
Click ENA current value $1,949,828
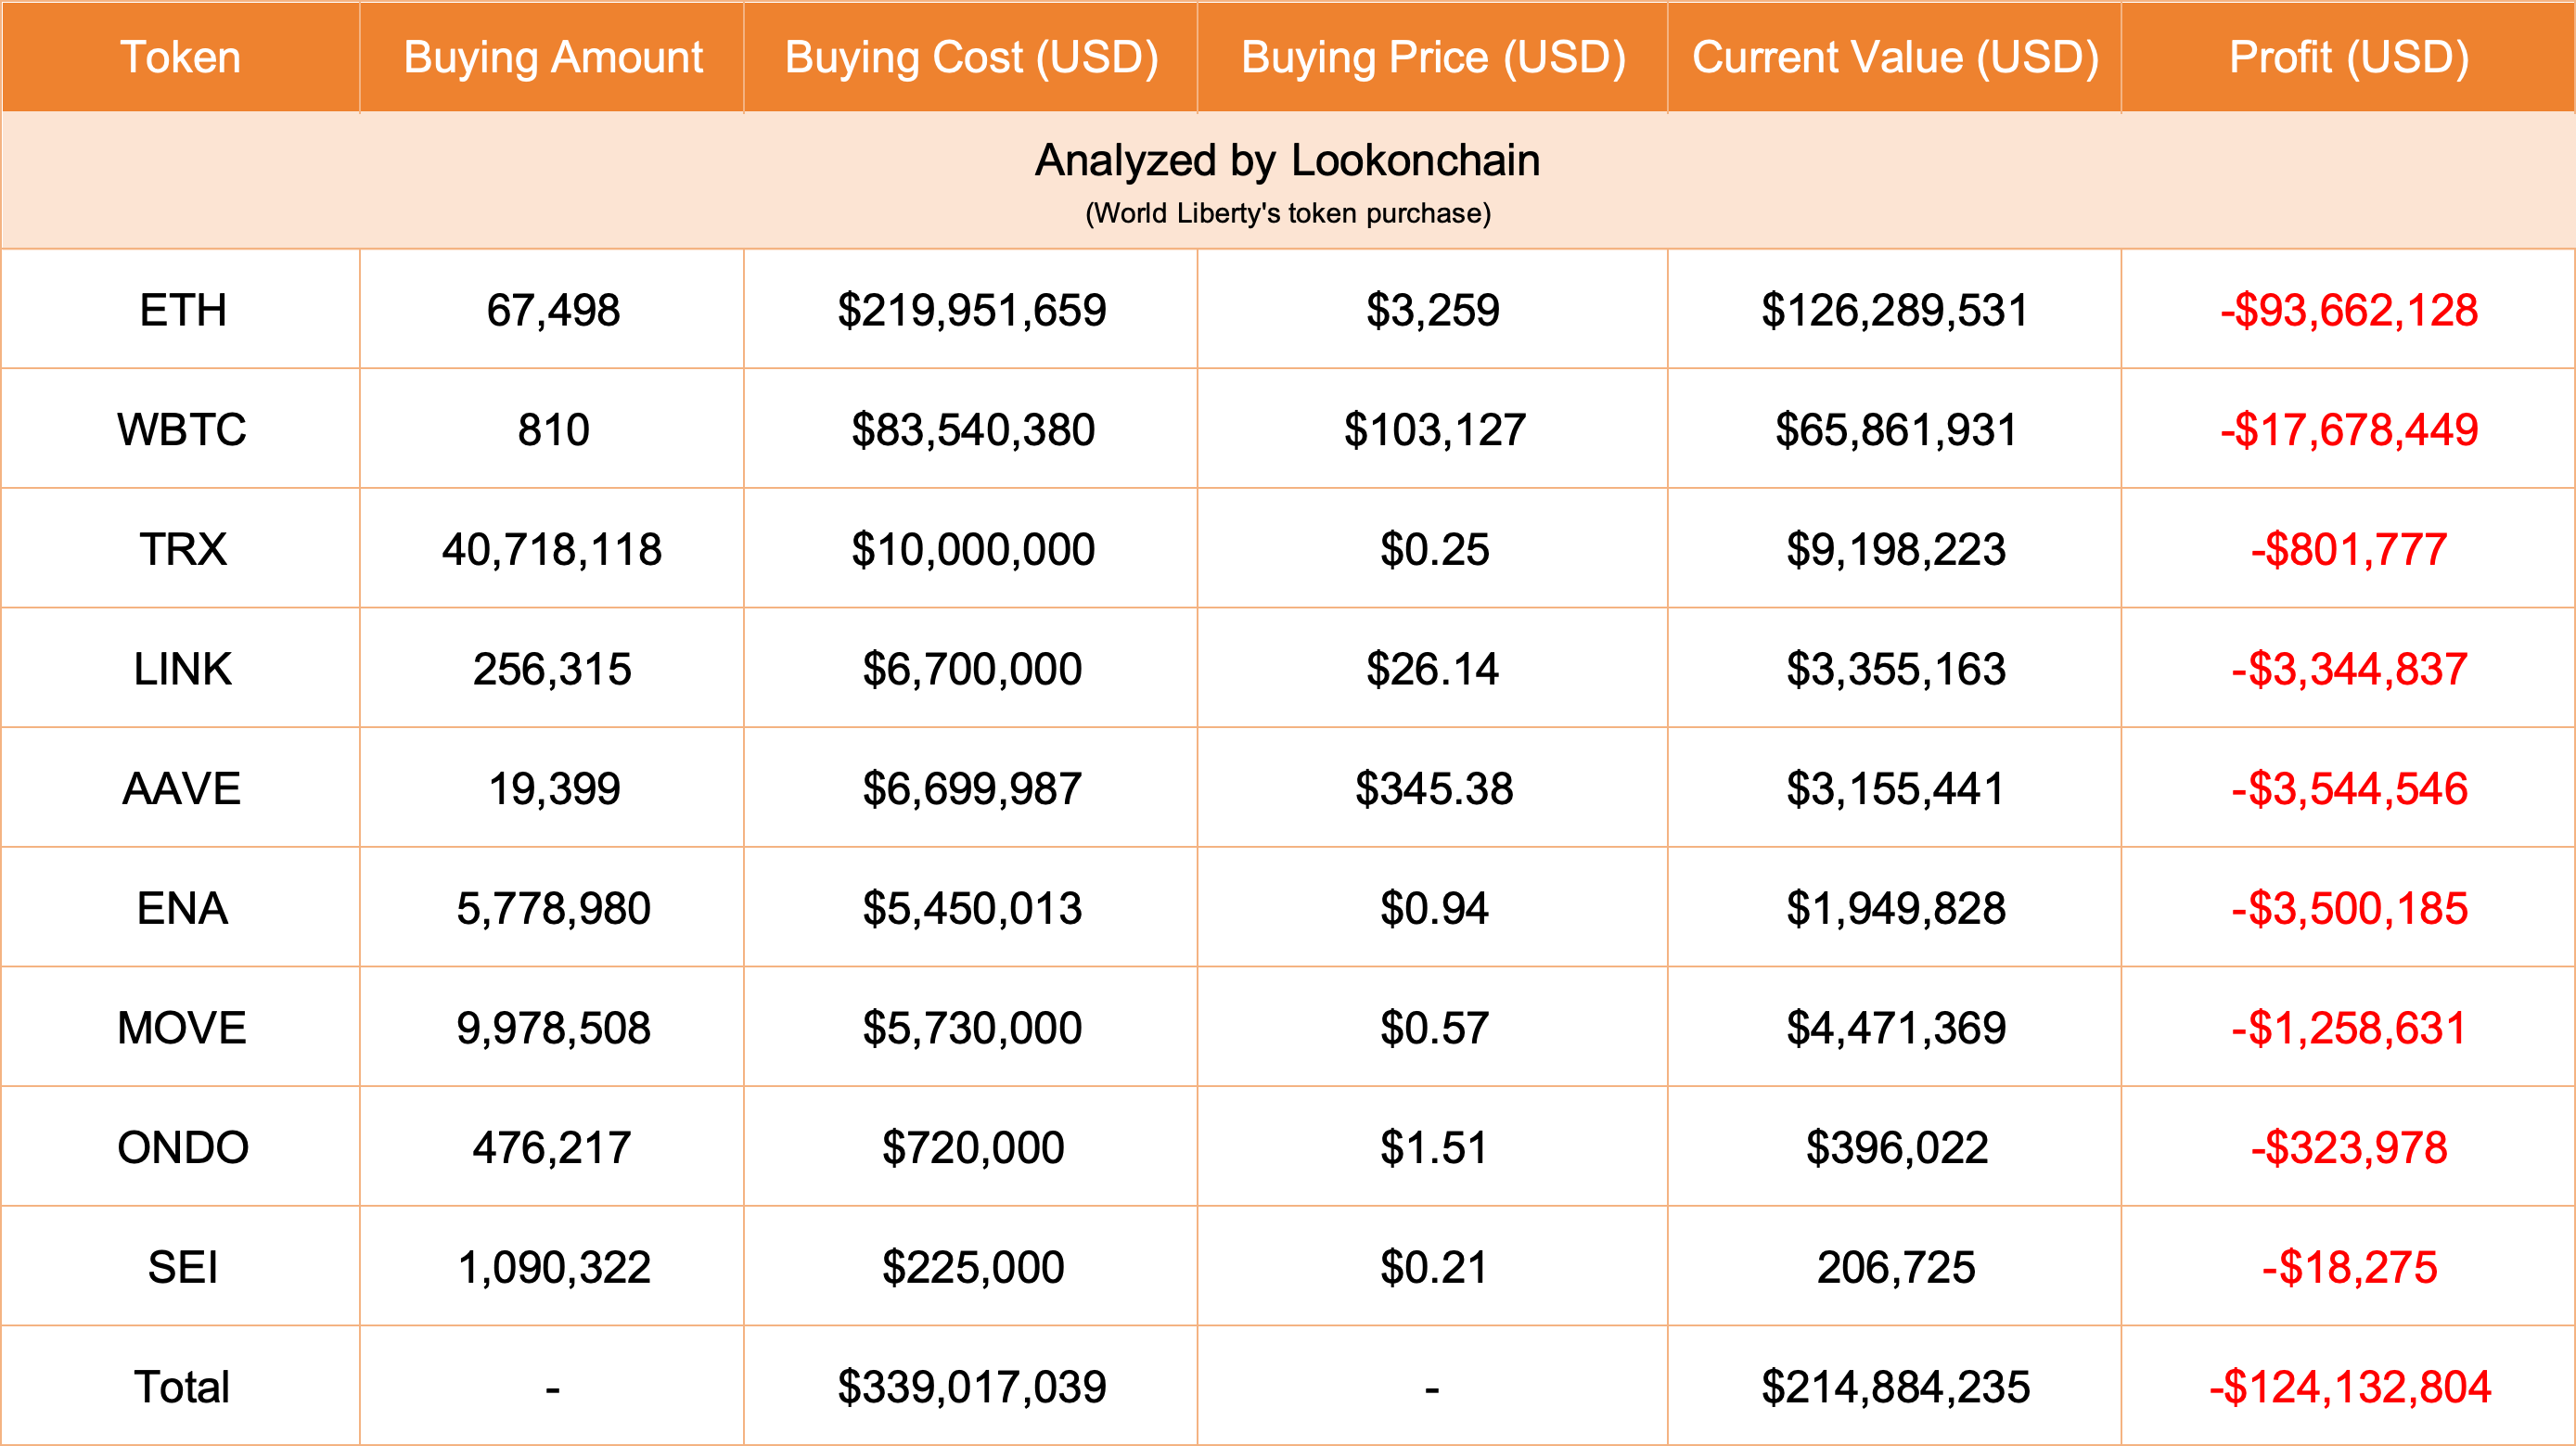(x=1895, y=908)
